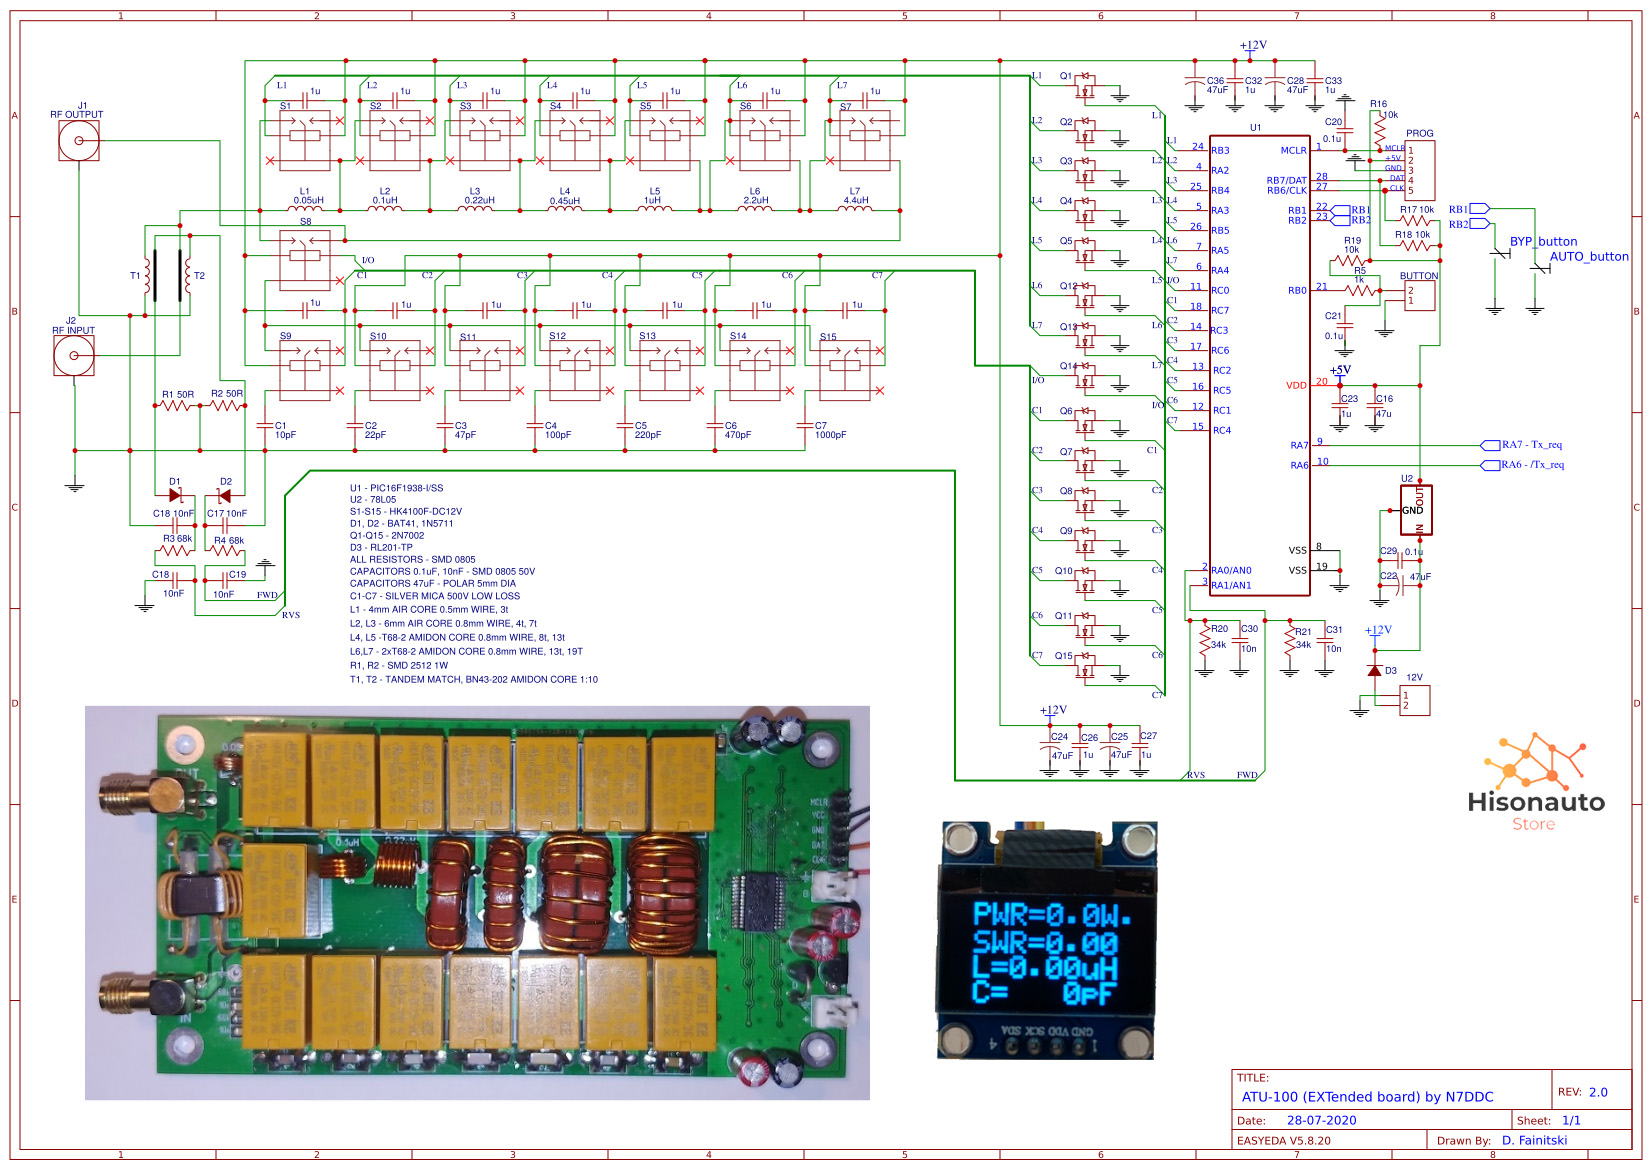Click the AUTO_button label
1652x1170 pixels.
click(x=1588, y=256)
